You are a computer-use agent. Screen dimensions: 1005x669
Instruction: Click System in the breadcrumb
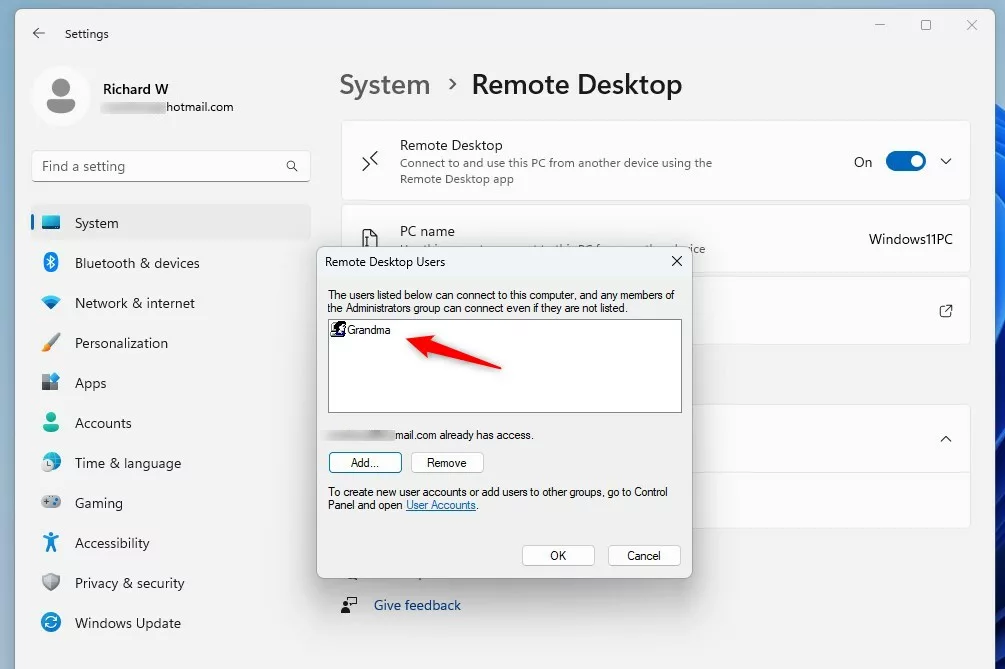click(x=385, y=85)
